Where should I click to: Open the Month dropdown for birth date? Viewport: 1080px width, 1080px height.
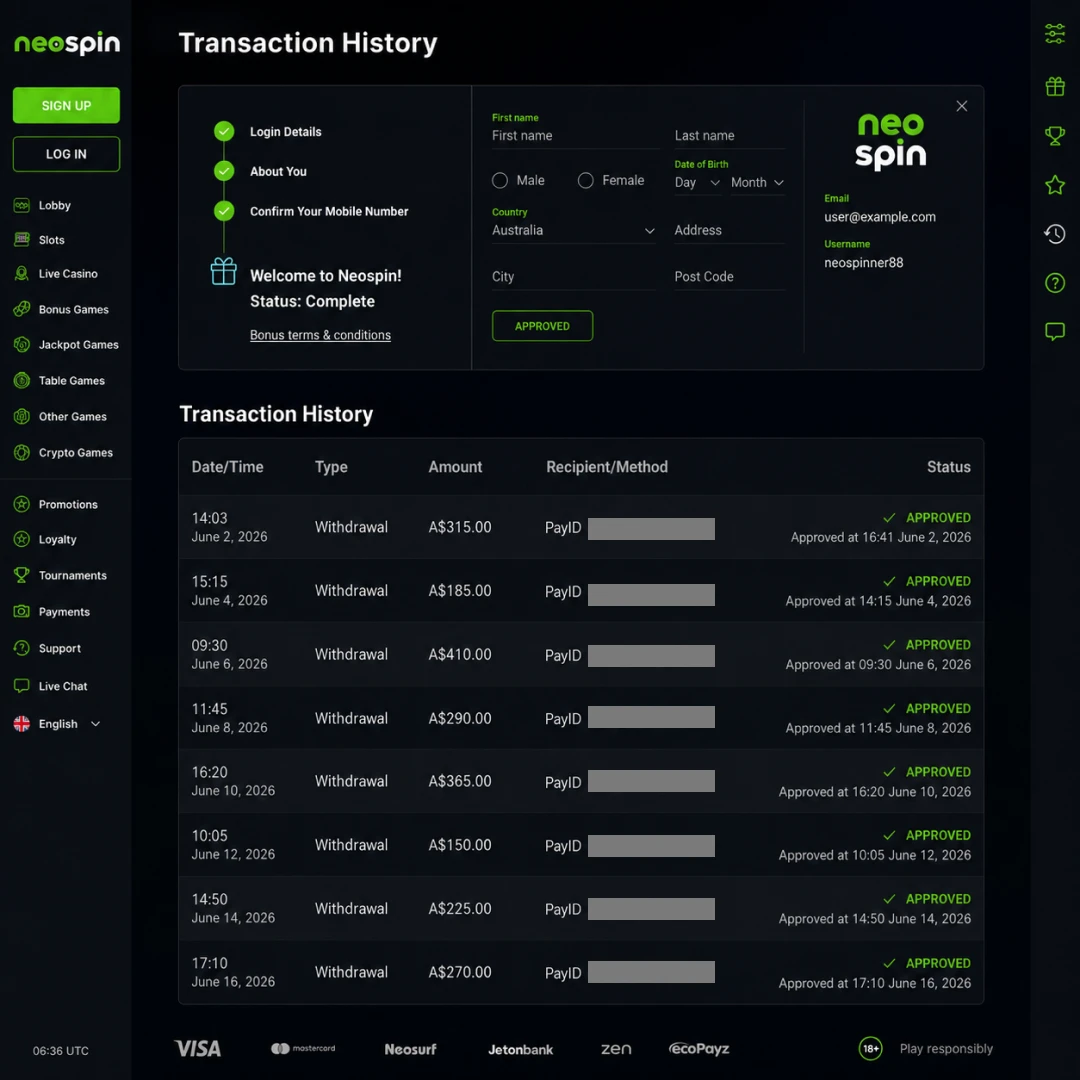coord(758,183)
